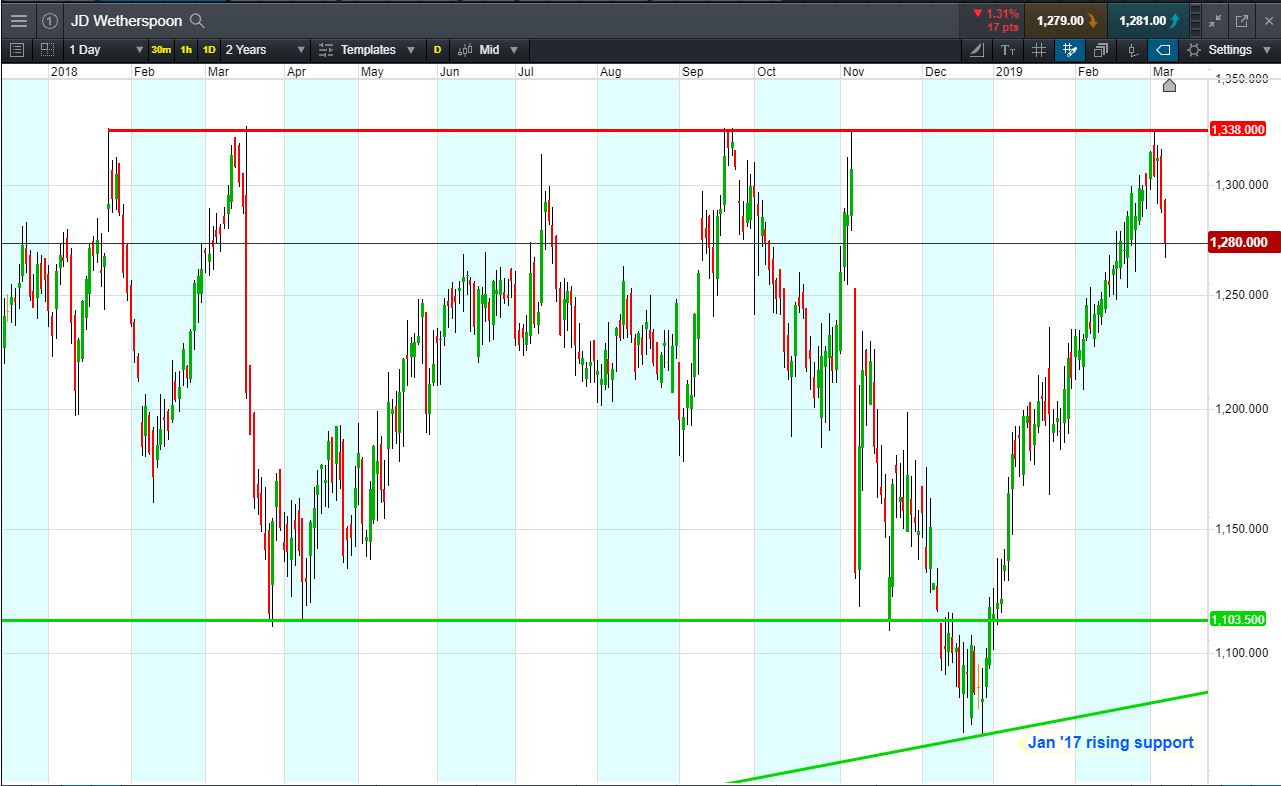The width and height of the screenshot is (1281, 786).
Task: Click the grey arrow marker below Mar
Action: click(1169, 85)
